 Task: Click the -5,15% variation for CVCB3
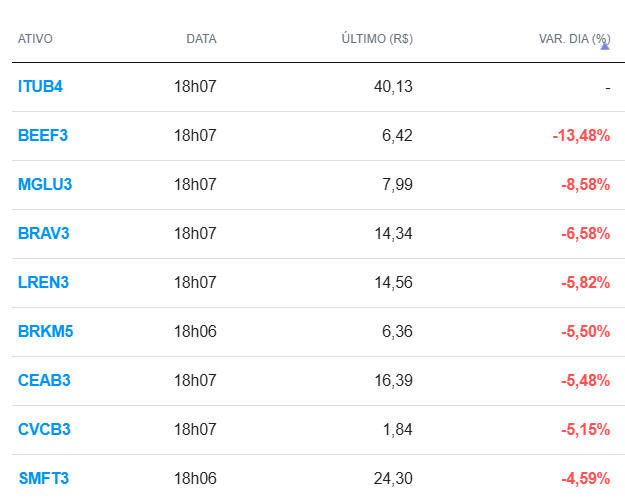click(585, 430)
